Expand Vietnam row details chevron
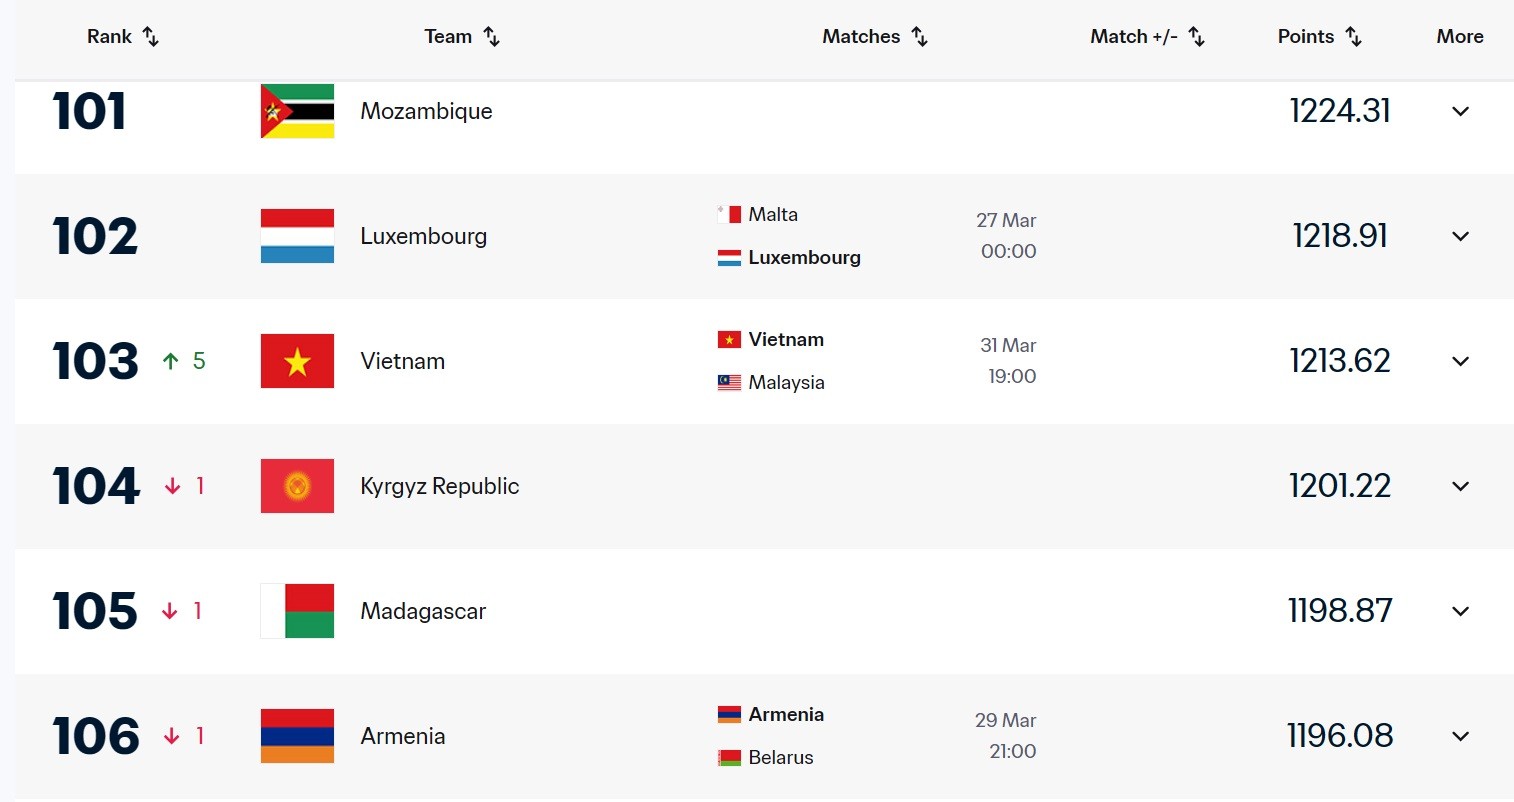 tap(1460, 361)
